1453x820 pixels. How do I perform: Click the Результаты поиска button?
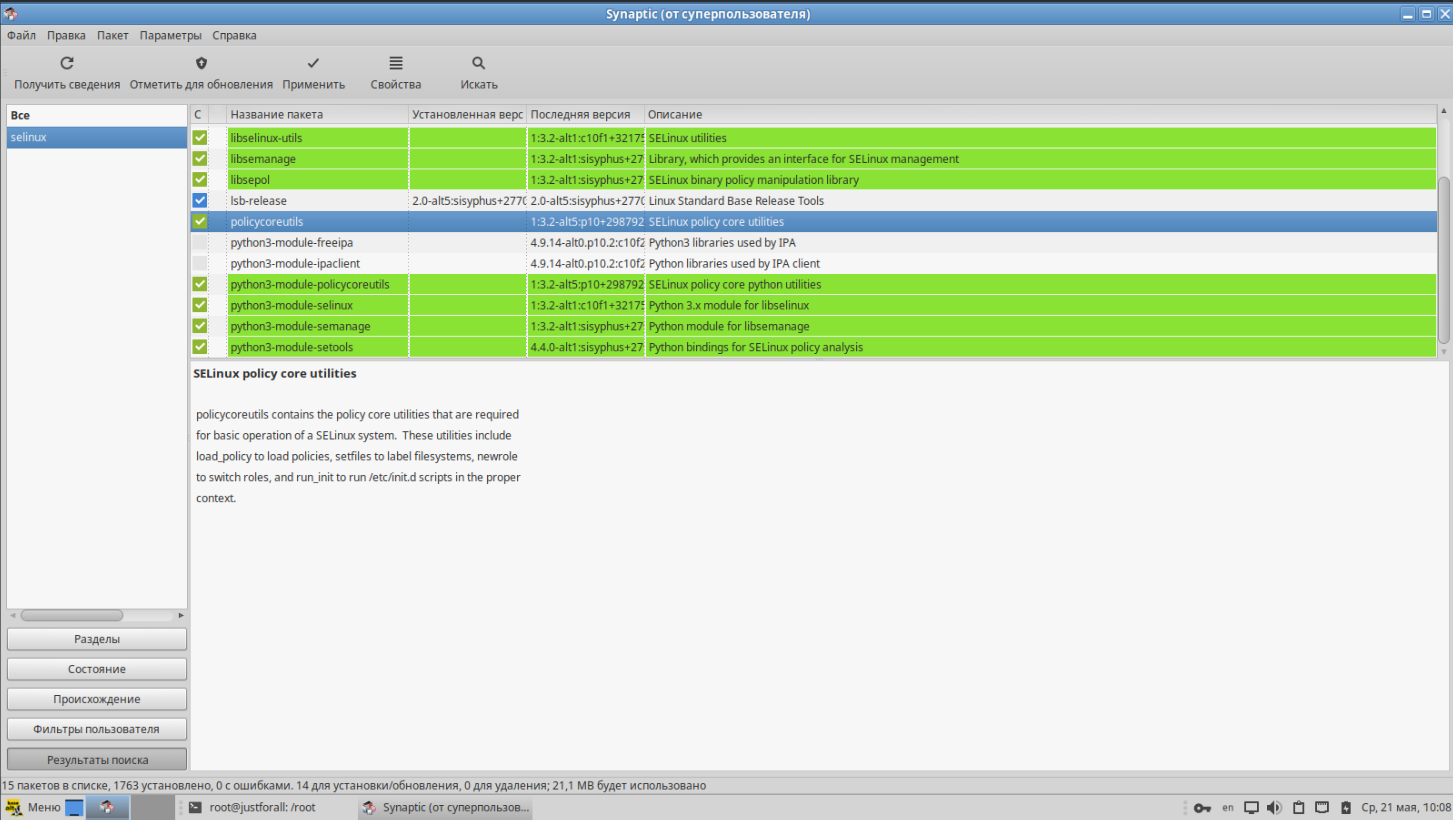(x=97, y=760)
